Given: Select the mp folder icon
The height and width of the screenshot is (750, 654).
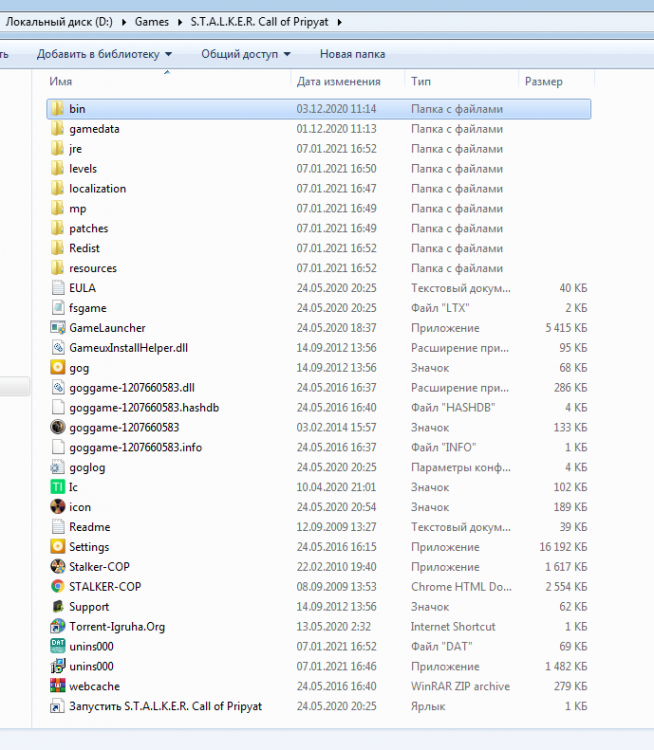Looking at the screenshot, I should [x=57, y=209].
